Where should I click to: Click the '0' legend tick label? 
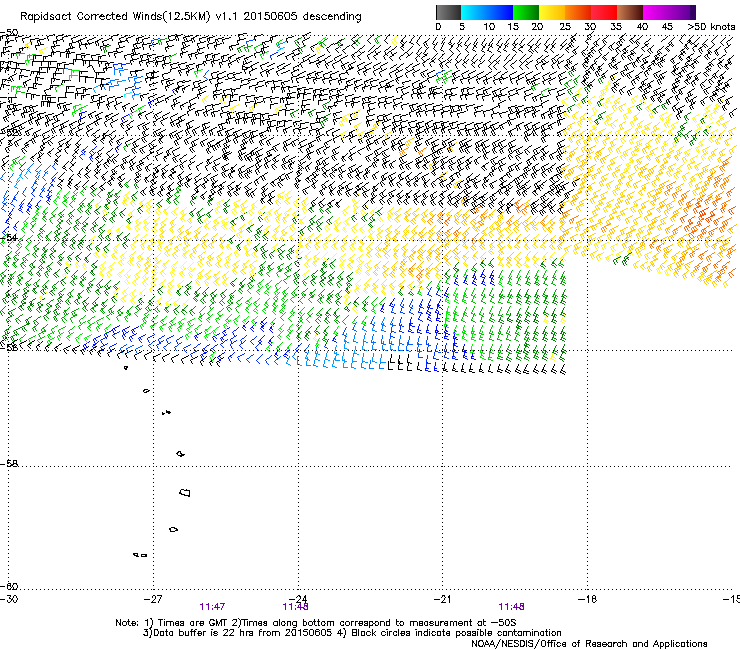(438, 27)
